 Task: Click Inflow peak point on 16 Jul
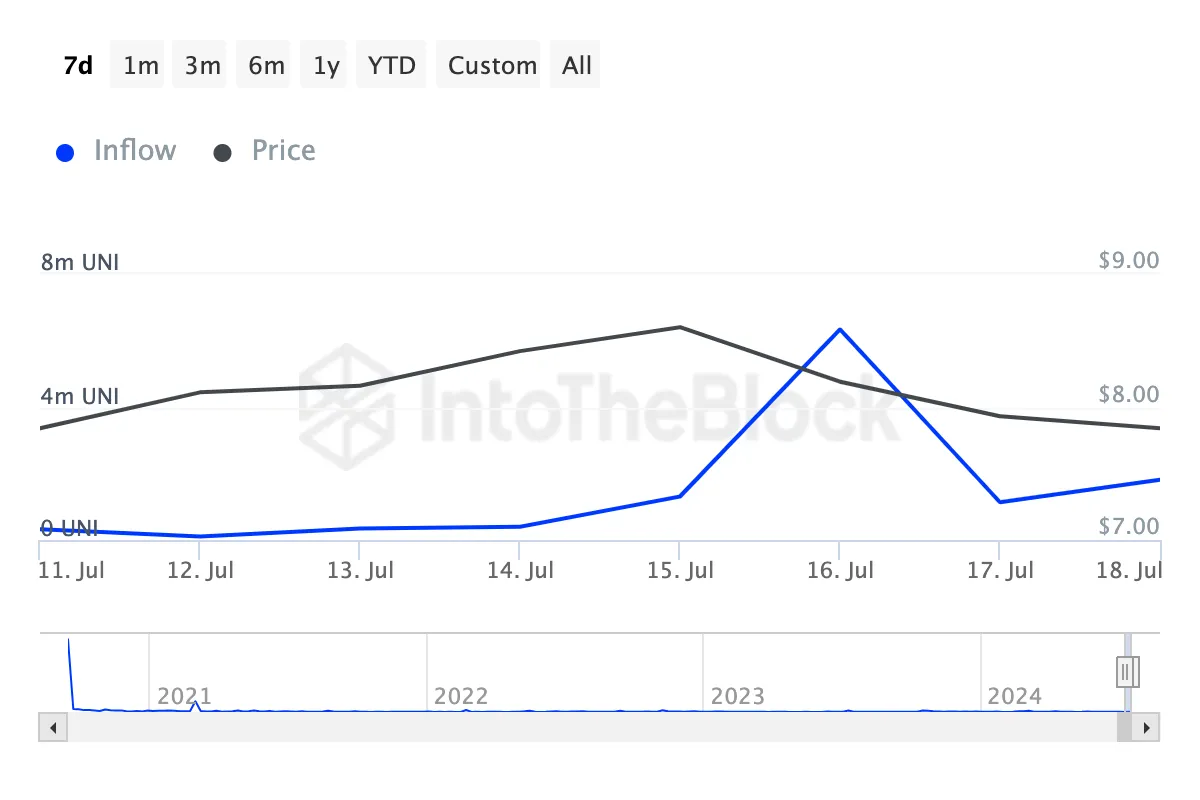click(840, 329)
